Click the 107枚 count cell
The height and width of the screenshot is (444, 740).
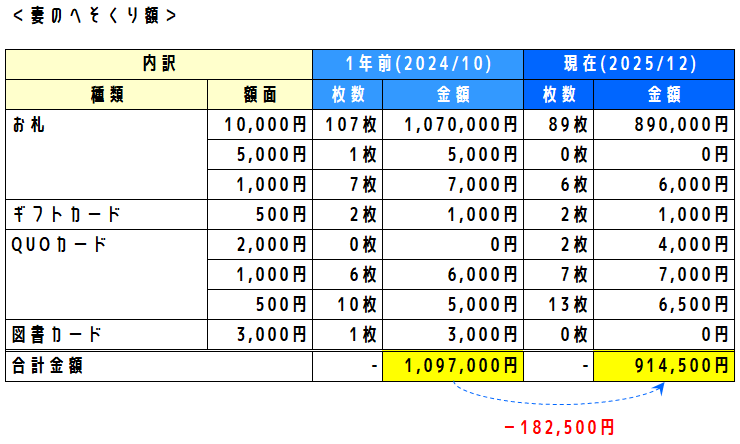coord(347,125)
